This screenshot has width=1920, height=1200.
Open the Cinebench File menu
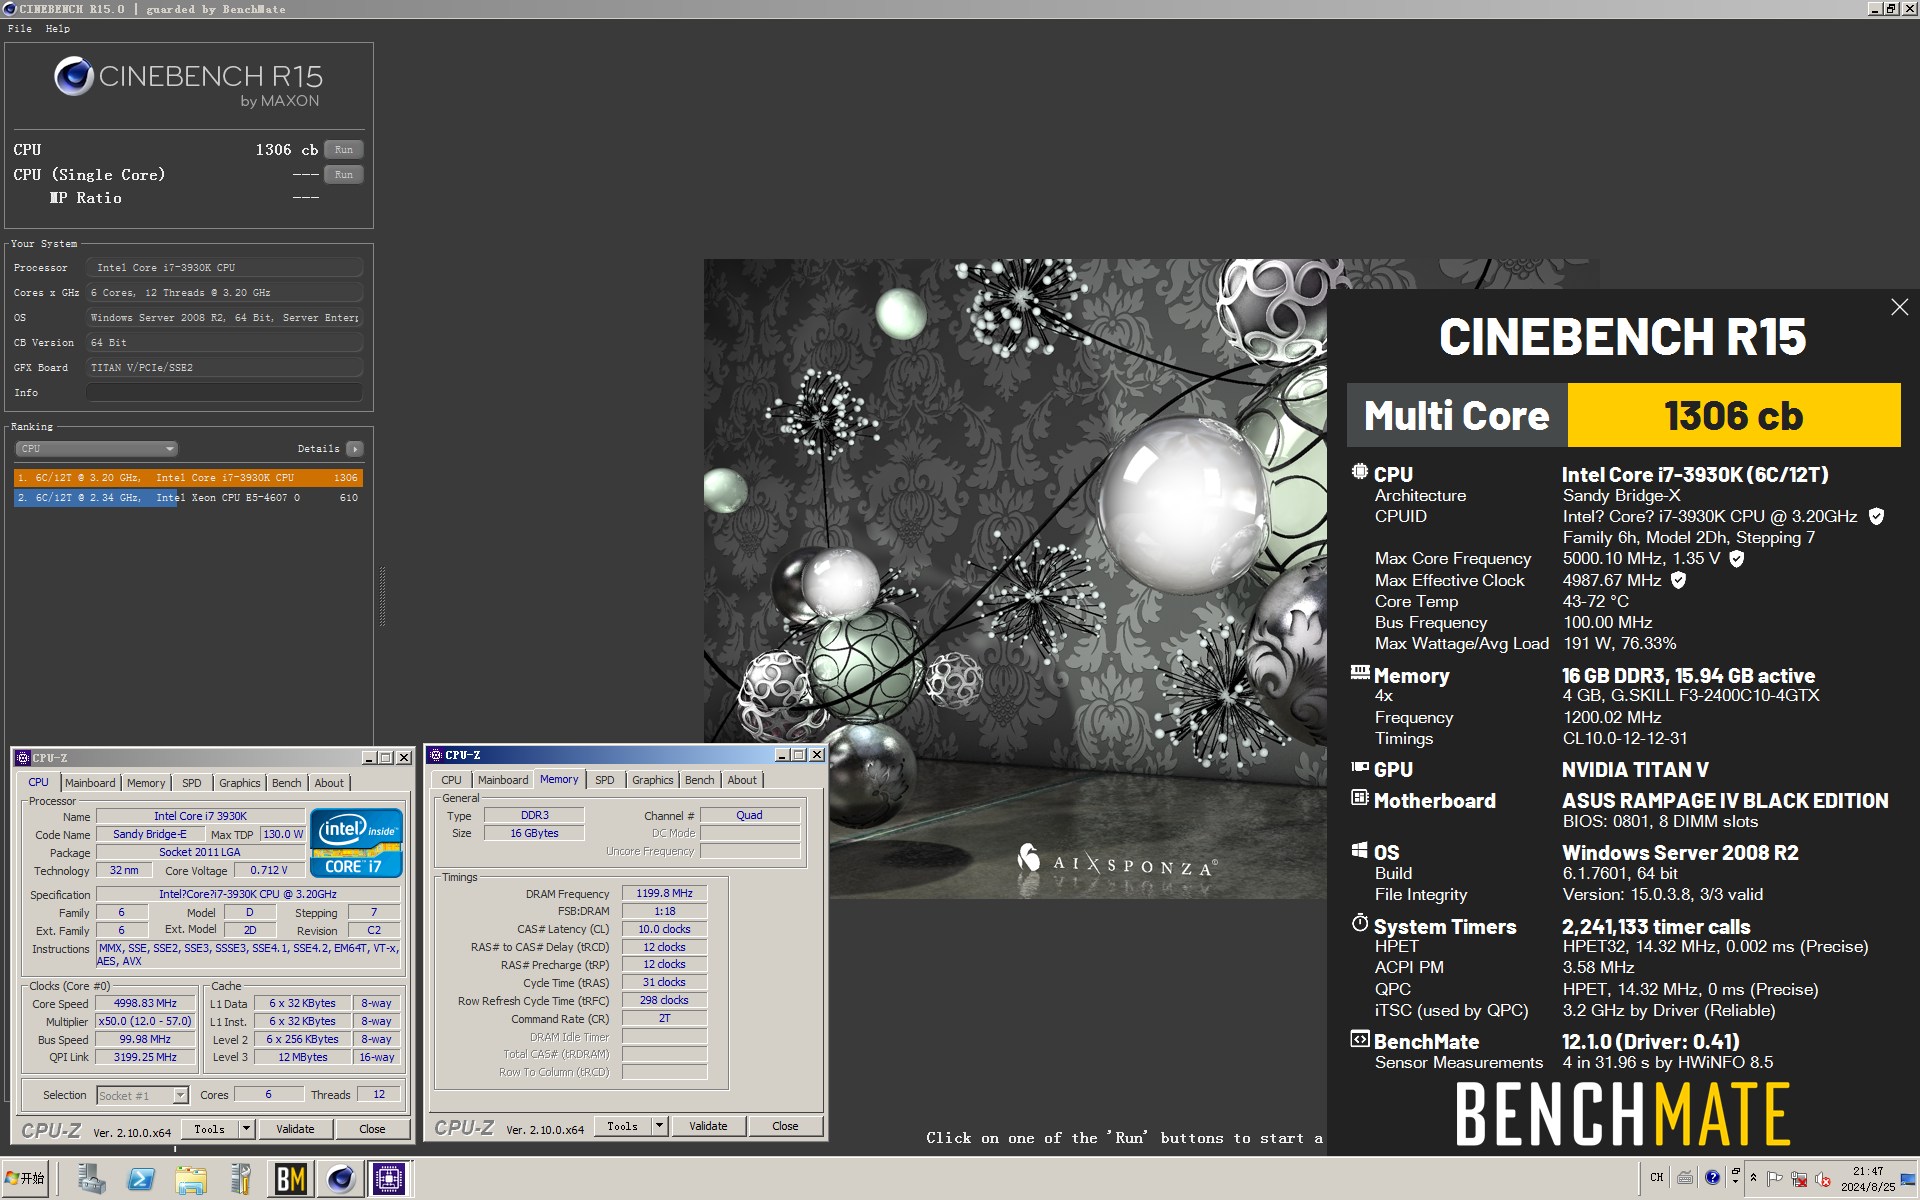coord(20,29)
